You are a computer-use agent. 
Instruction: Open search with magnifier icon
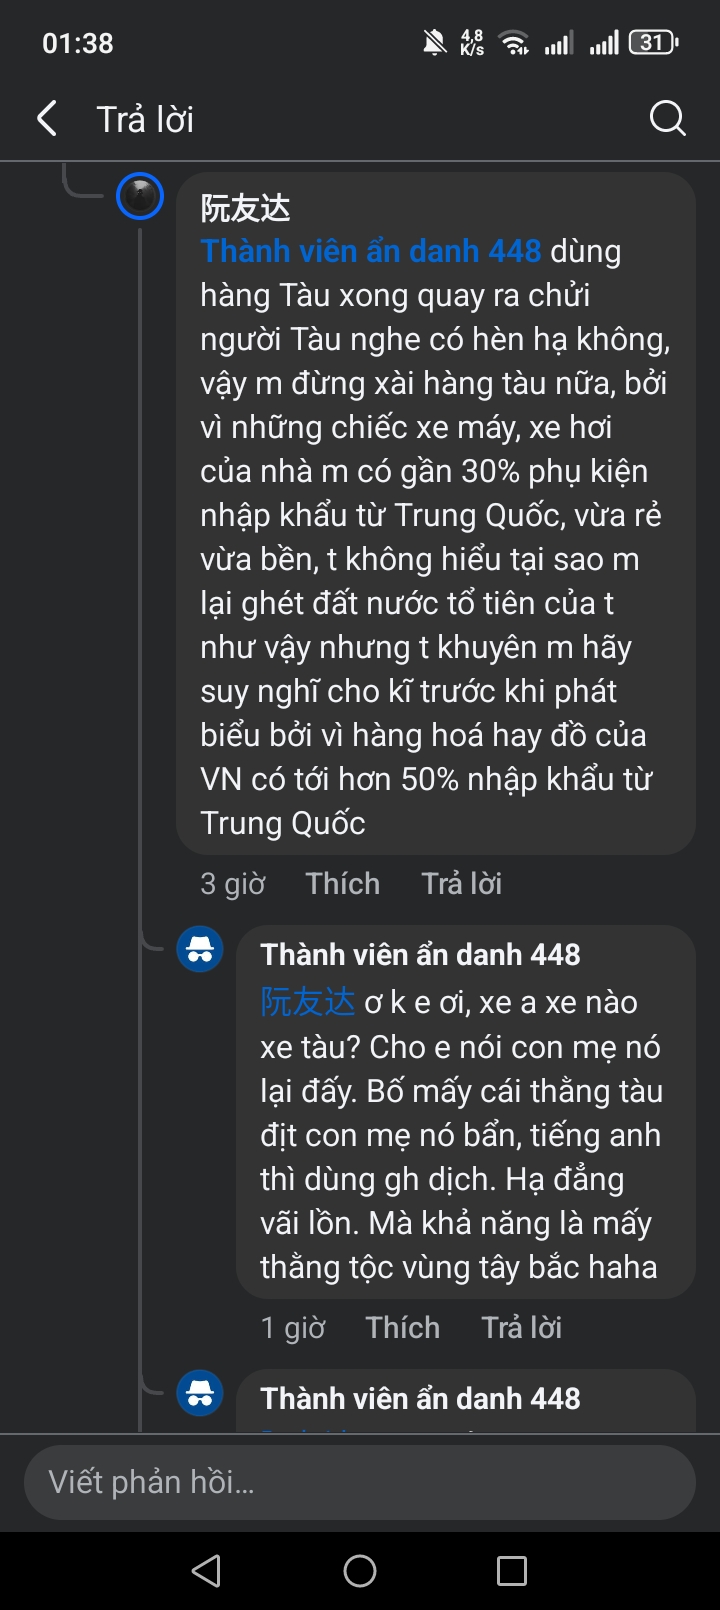coord(667,119)
